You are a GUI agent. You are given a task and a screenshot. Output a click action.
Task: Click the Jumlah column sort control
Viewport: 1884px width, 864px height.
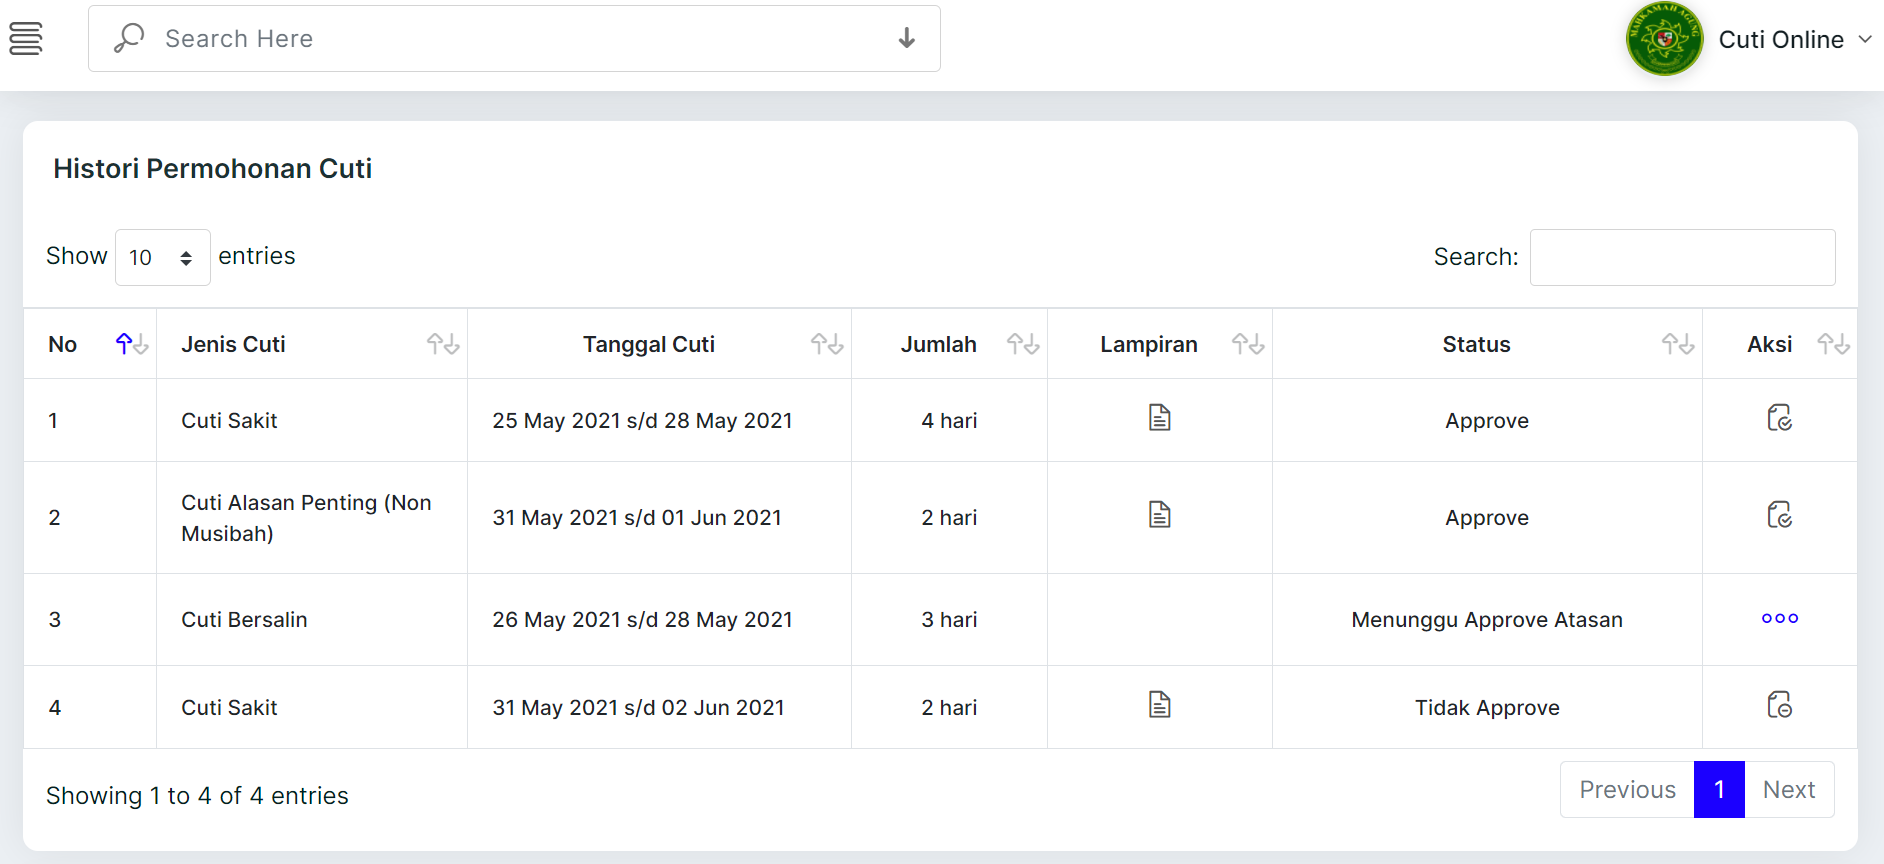pos(1023,343)
